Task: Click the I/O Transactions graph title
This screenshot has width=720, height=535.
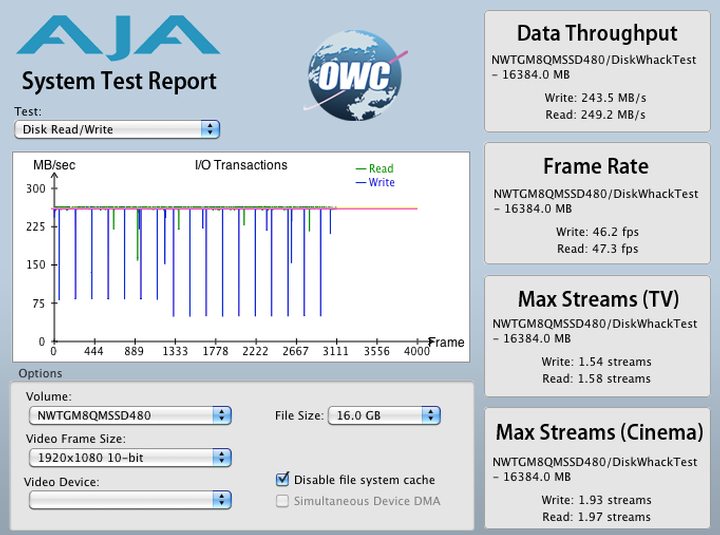Action: tap(240, 165)
